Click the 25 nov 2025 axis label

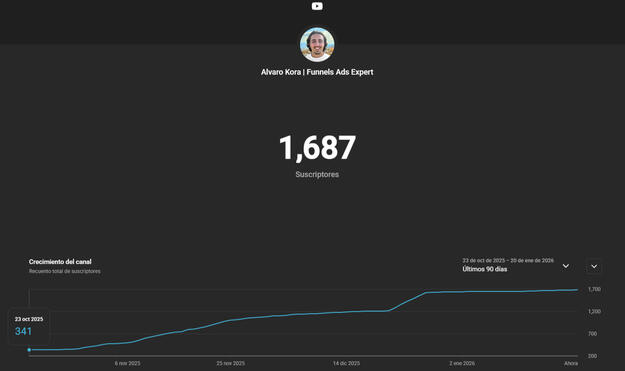point(230,363)
